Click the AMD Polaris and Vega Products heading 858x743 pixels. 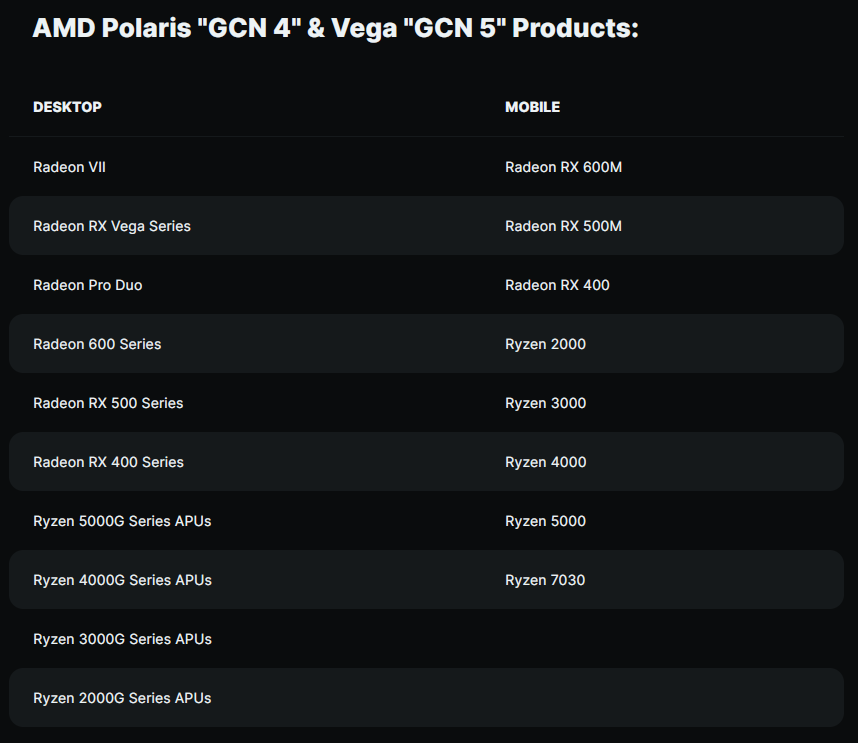pos(335,28)
